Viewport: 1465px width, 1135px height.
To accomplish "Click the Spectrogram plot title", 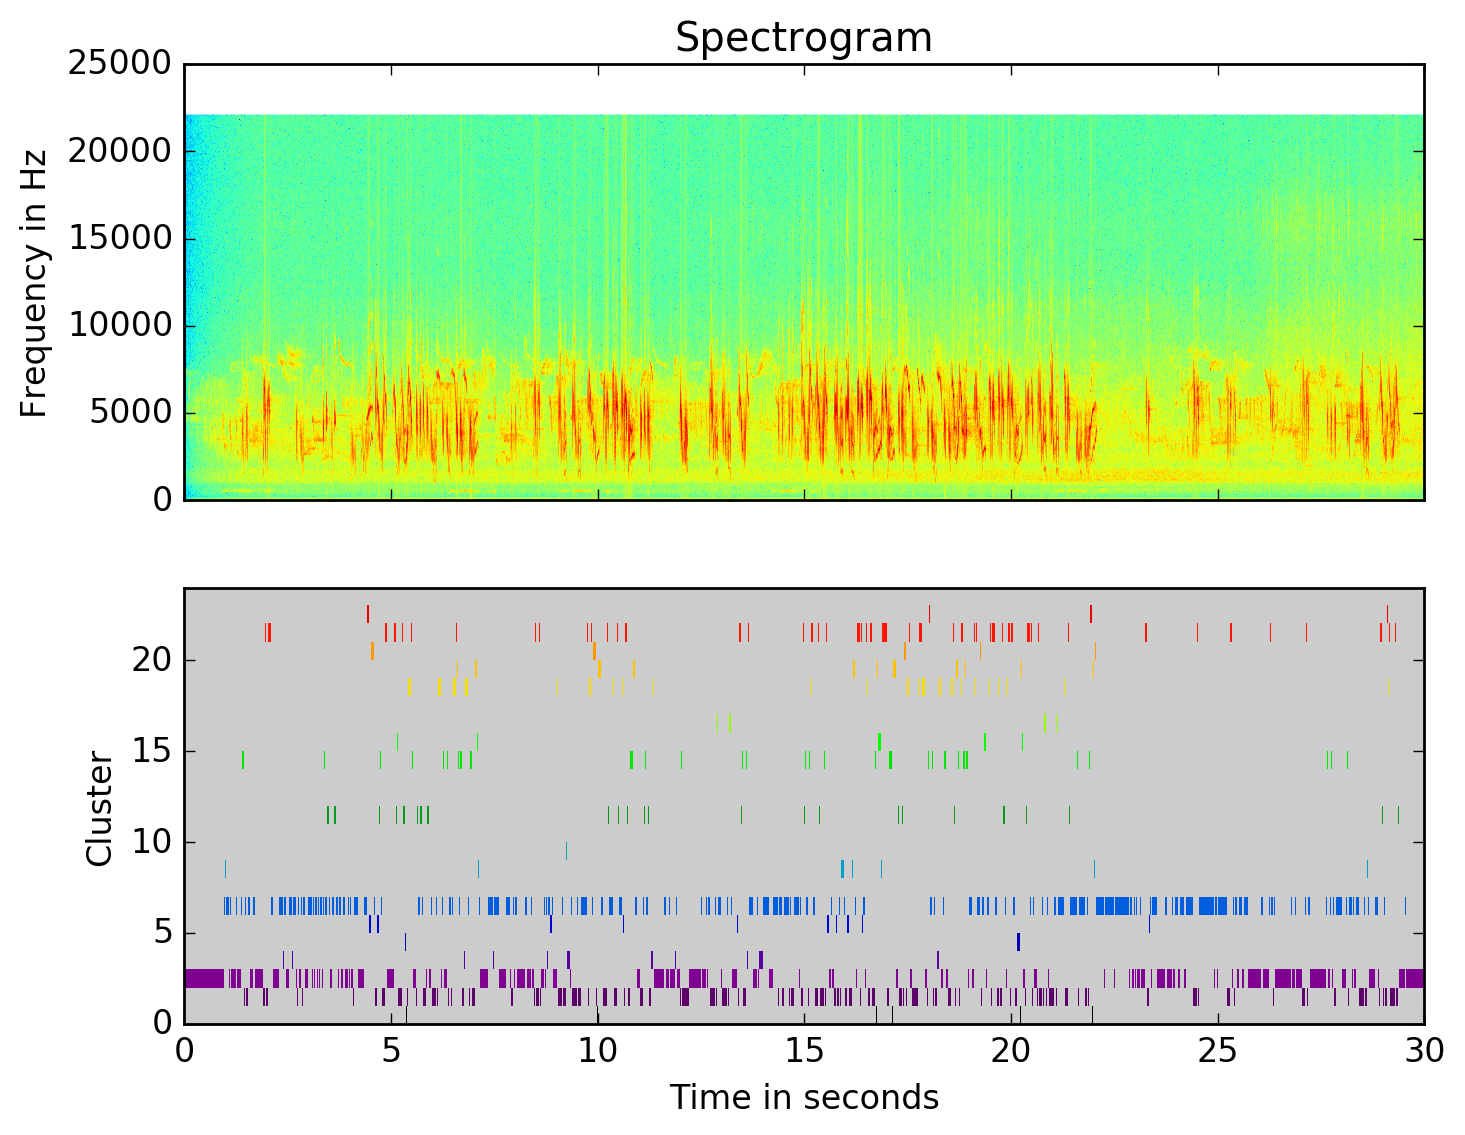I will click(803, 38).
